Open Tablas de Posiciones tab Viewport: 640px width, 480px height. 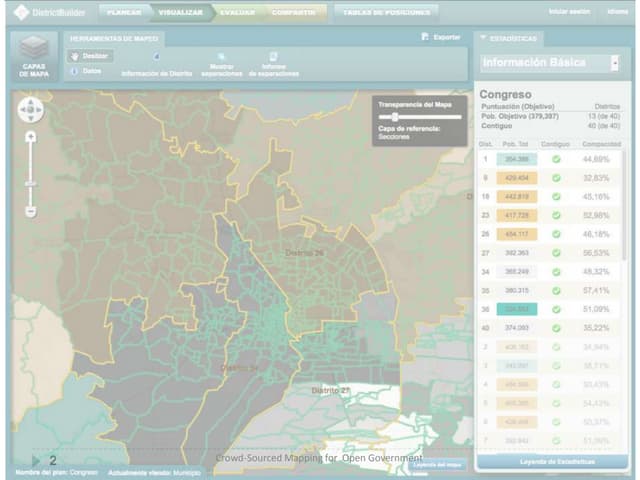pyautogui.click(x=386, y=13)
